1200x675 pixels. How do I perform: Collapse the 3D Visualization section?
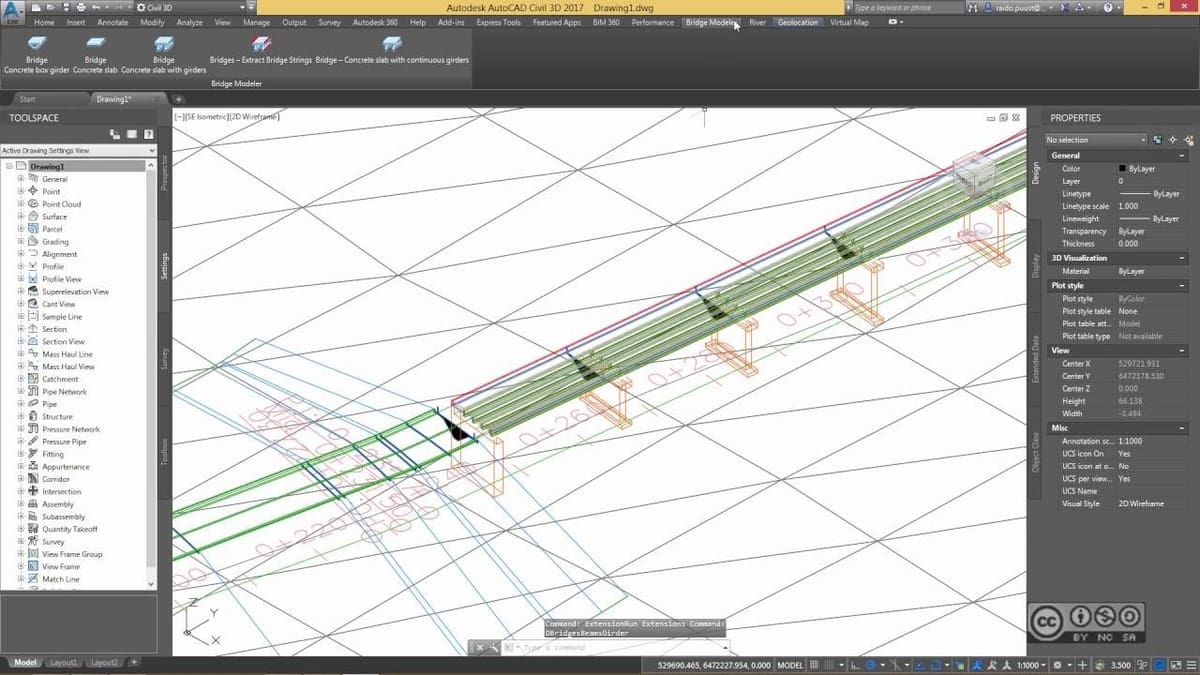click(1183, 257)
